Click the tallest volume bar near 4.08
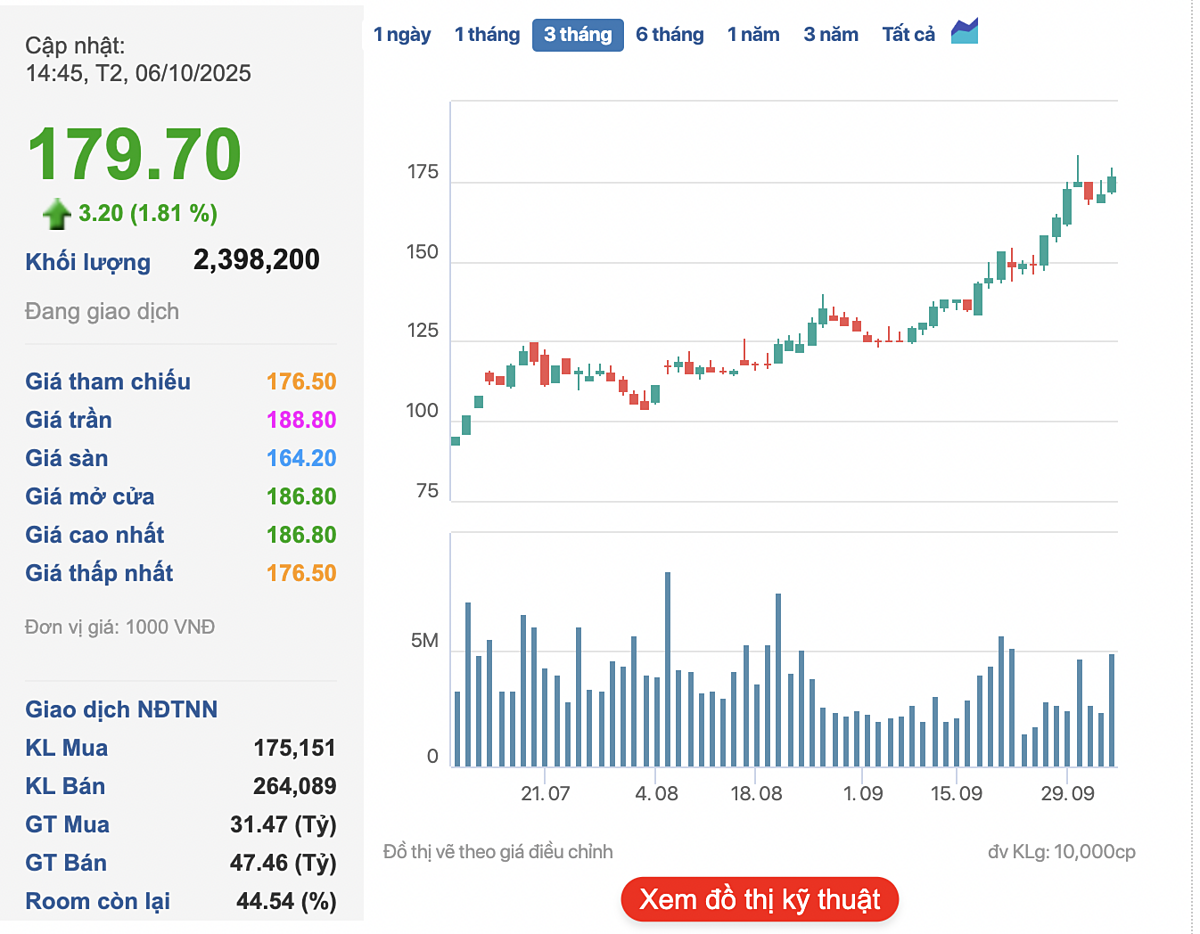Viewport: 1200px width, 934px height. [667, 669]
